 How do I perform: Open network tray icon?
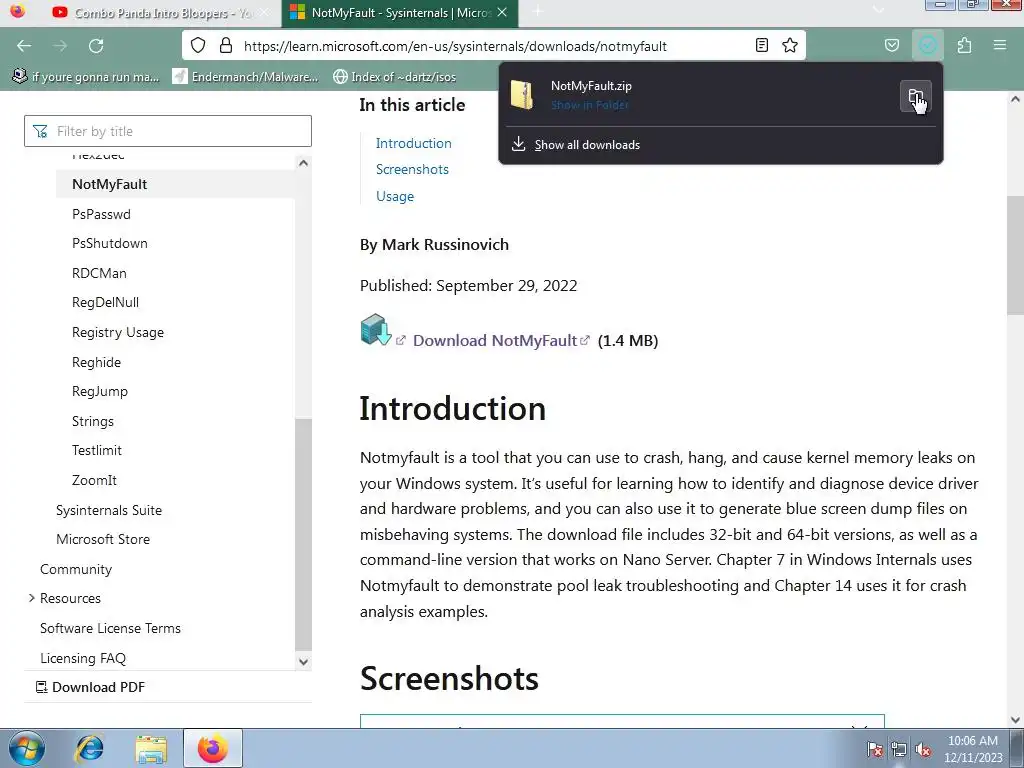click(899, 749)
